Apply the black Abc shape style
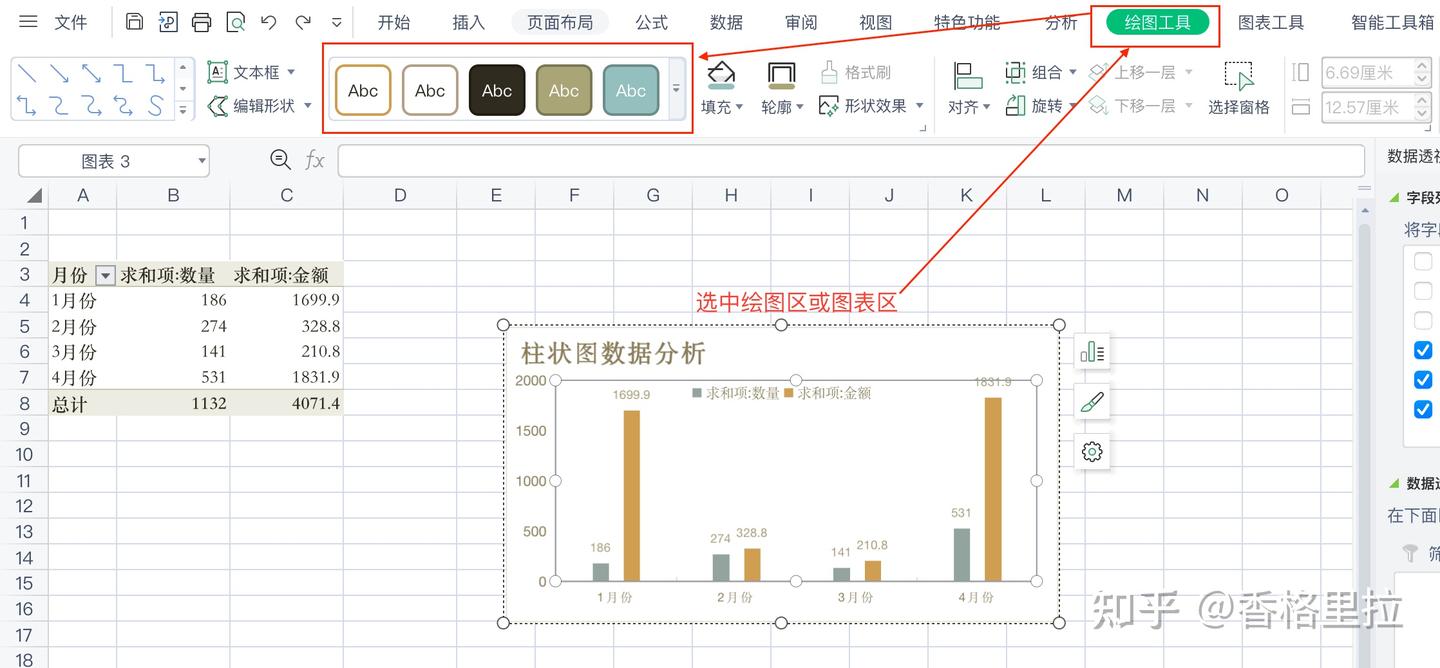The height and width of the screenshot is (668, 1440). (x=497, y=90)
